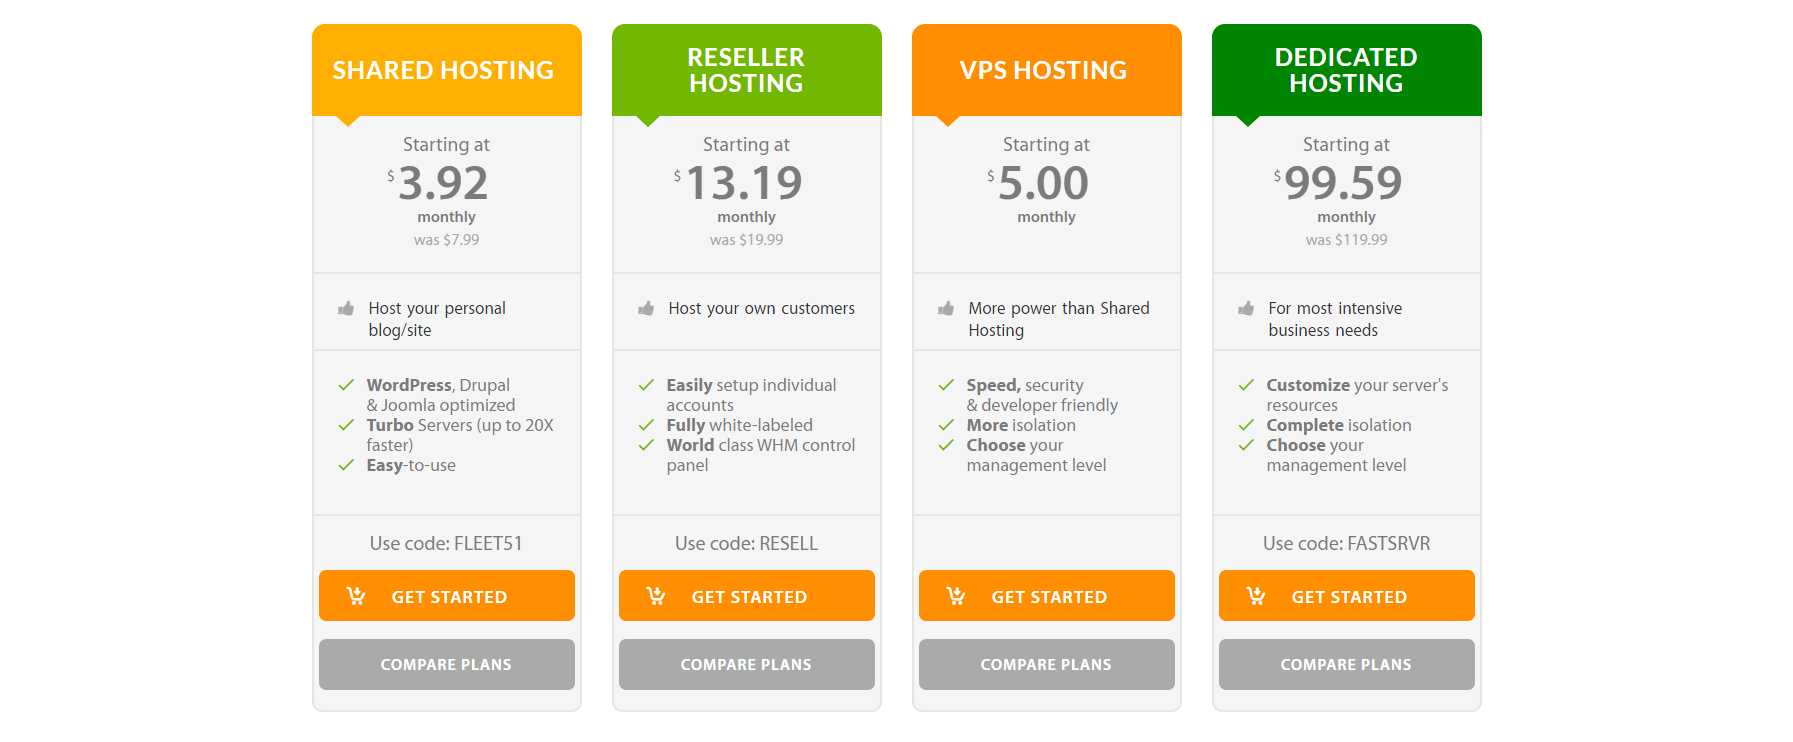Viewport: 1793px width, 742px height.
Task: Click thumbs-up icon beside More power than Shared
Action: (946, 308)
